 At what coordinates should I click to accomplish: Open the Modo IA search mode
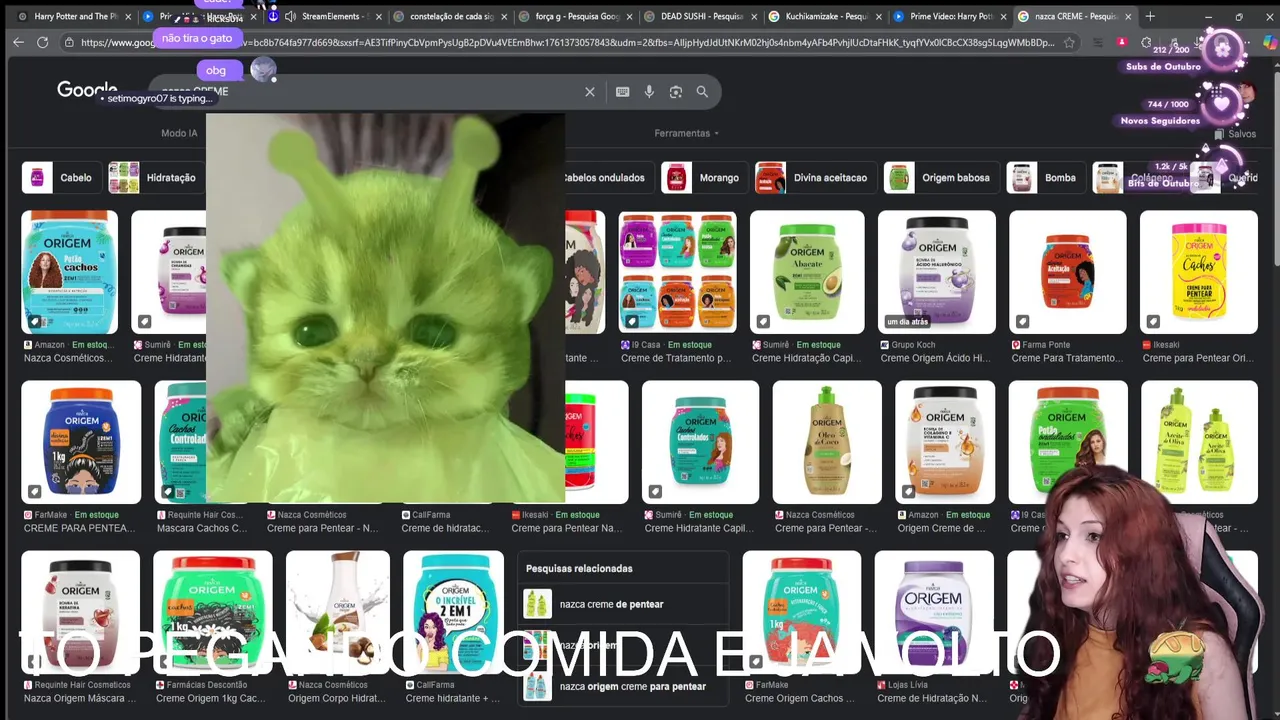(x=179, y=133)
